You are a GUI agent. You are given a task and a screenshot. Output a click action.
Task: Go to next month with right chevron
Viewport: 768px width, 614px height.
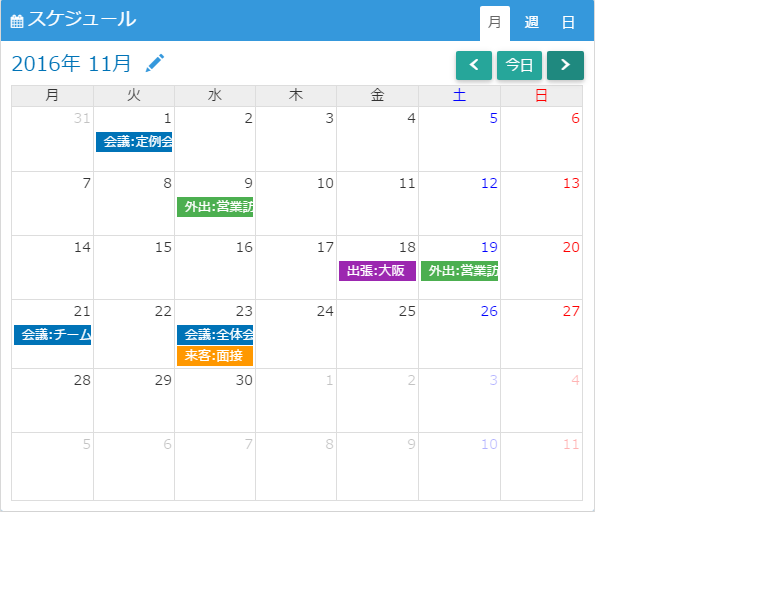[565, 65]
